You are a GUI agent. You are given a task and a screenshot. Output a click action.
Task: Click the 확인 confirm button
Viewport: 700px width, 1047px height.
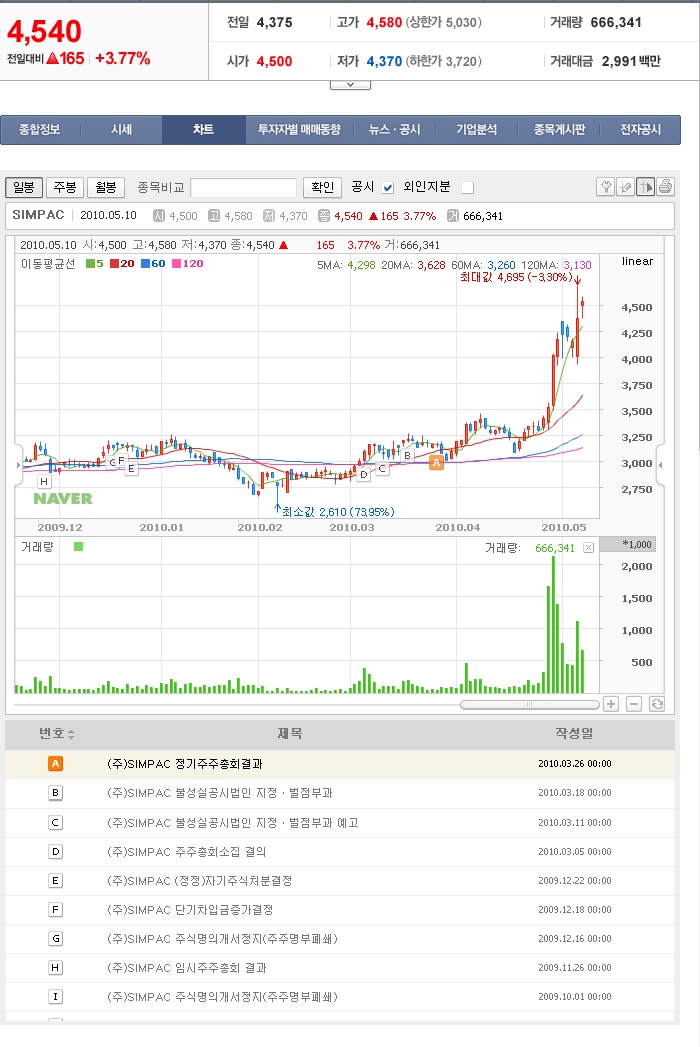[323, 188]
